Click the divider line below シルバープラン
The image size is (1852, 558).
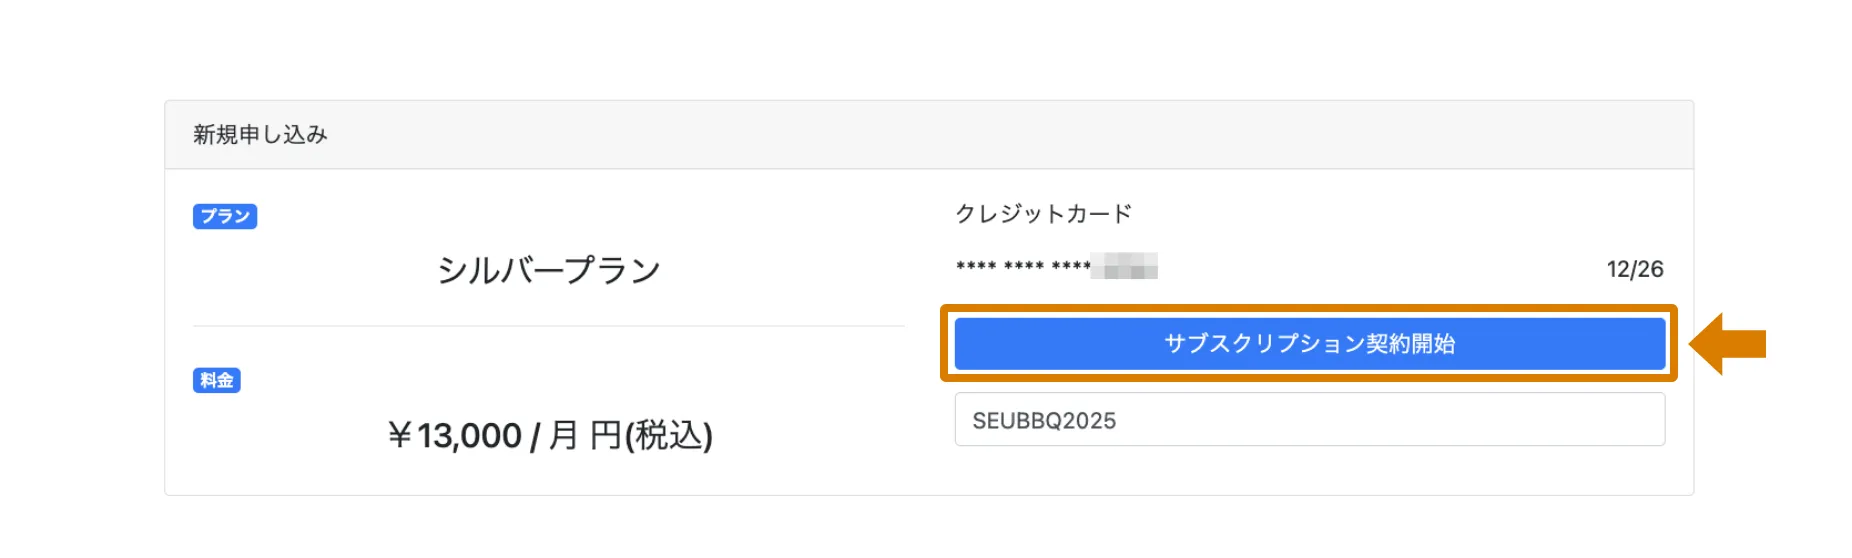pyautogui.click(x=548, y=326)
